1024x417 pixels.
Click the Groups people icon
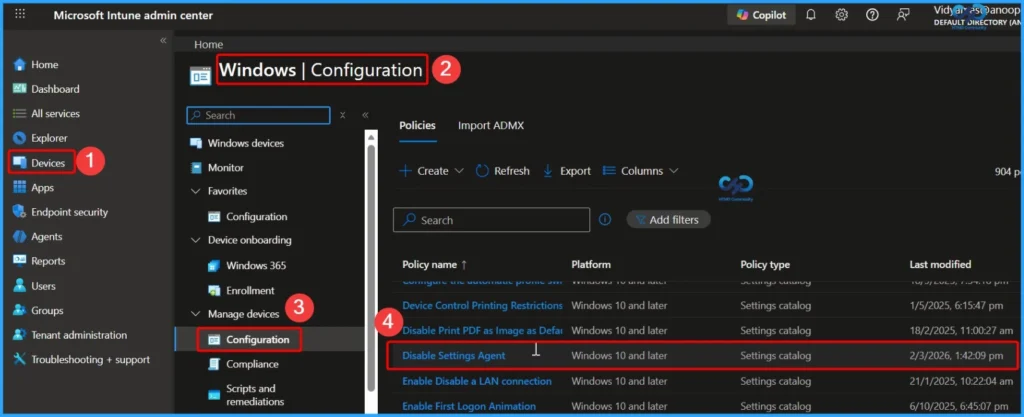tap(20, 311)
